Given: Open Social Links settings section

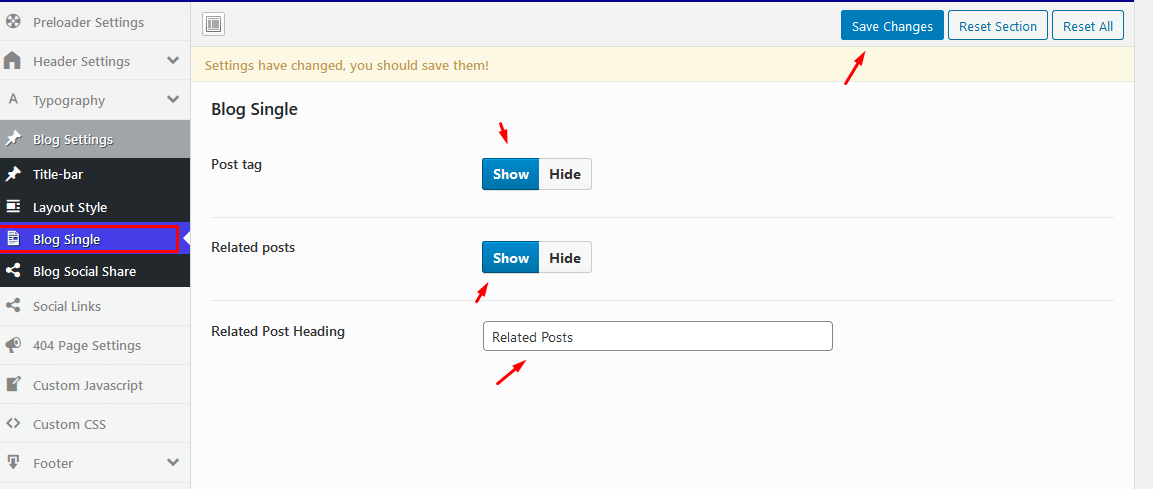Looking at the screenshot, I should coord(67,306).
